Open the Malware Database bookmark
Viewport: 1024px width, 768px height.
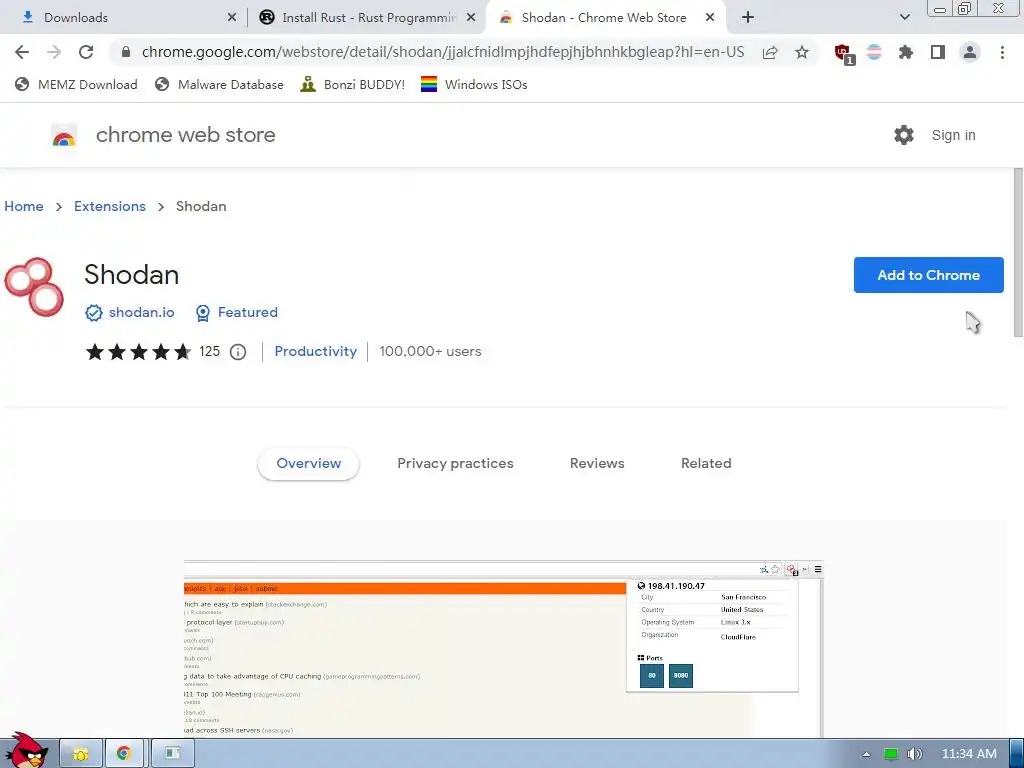click(x=219, y=84)
